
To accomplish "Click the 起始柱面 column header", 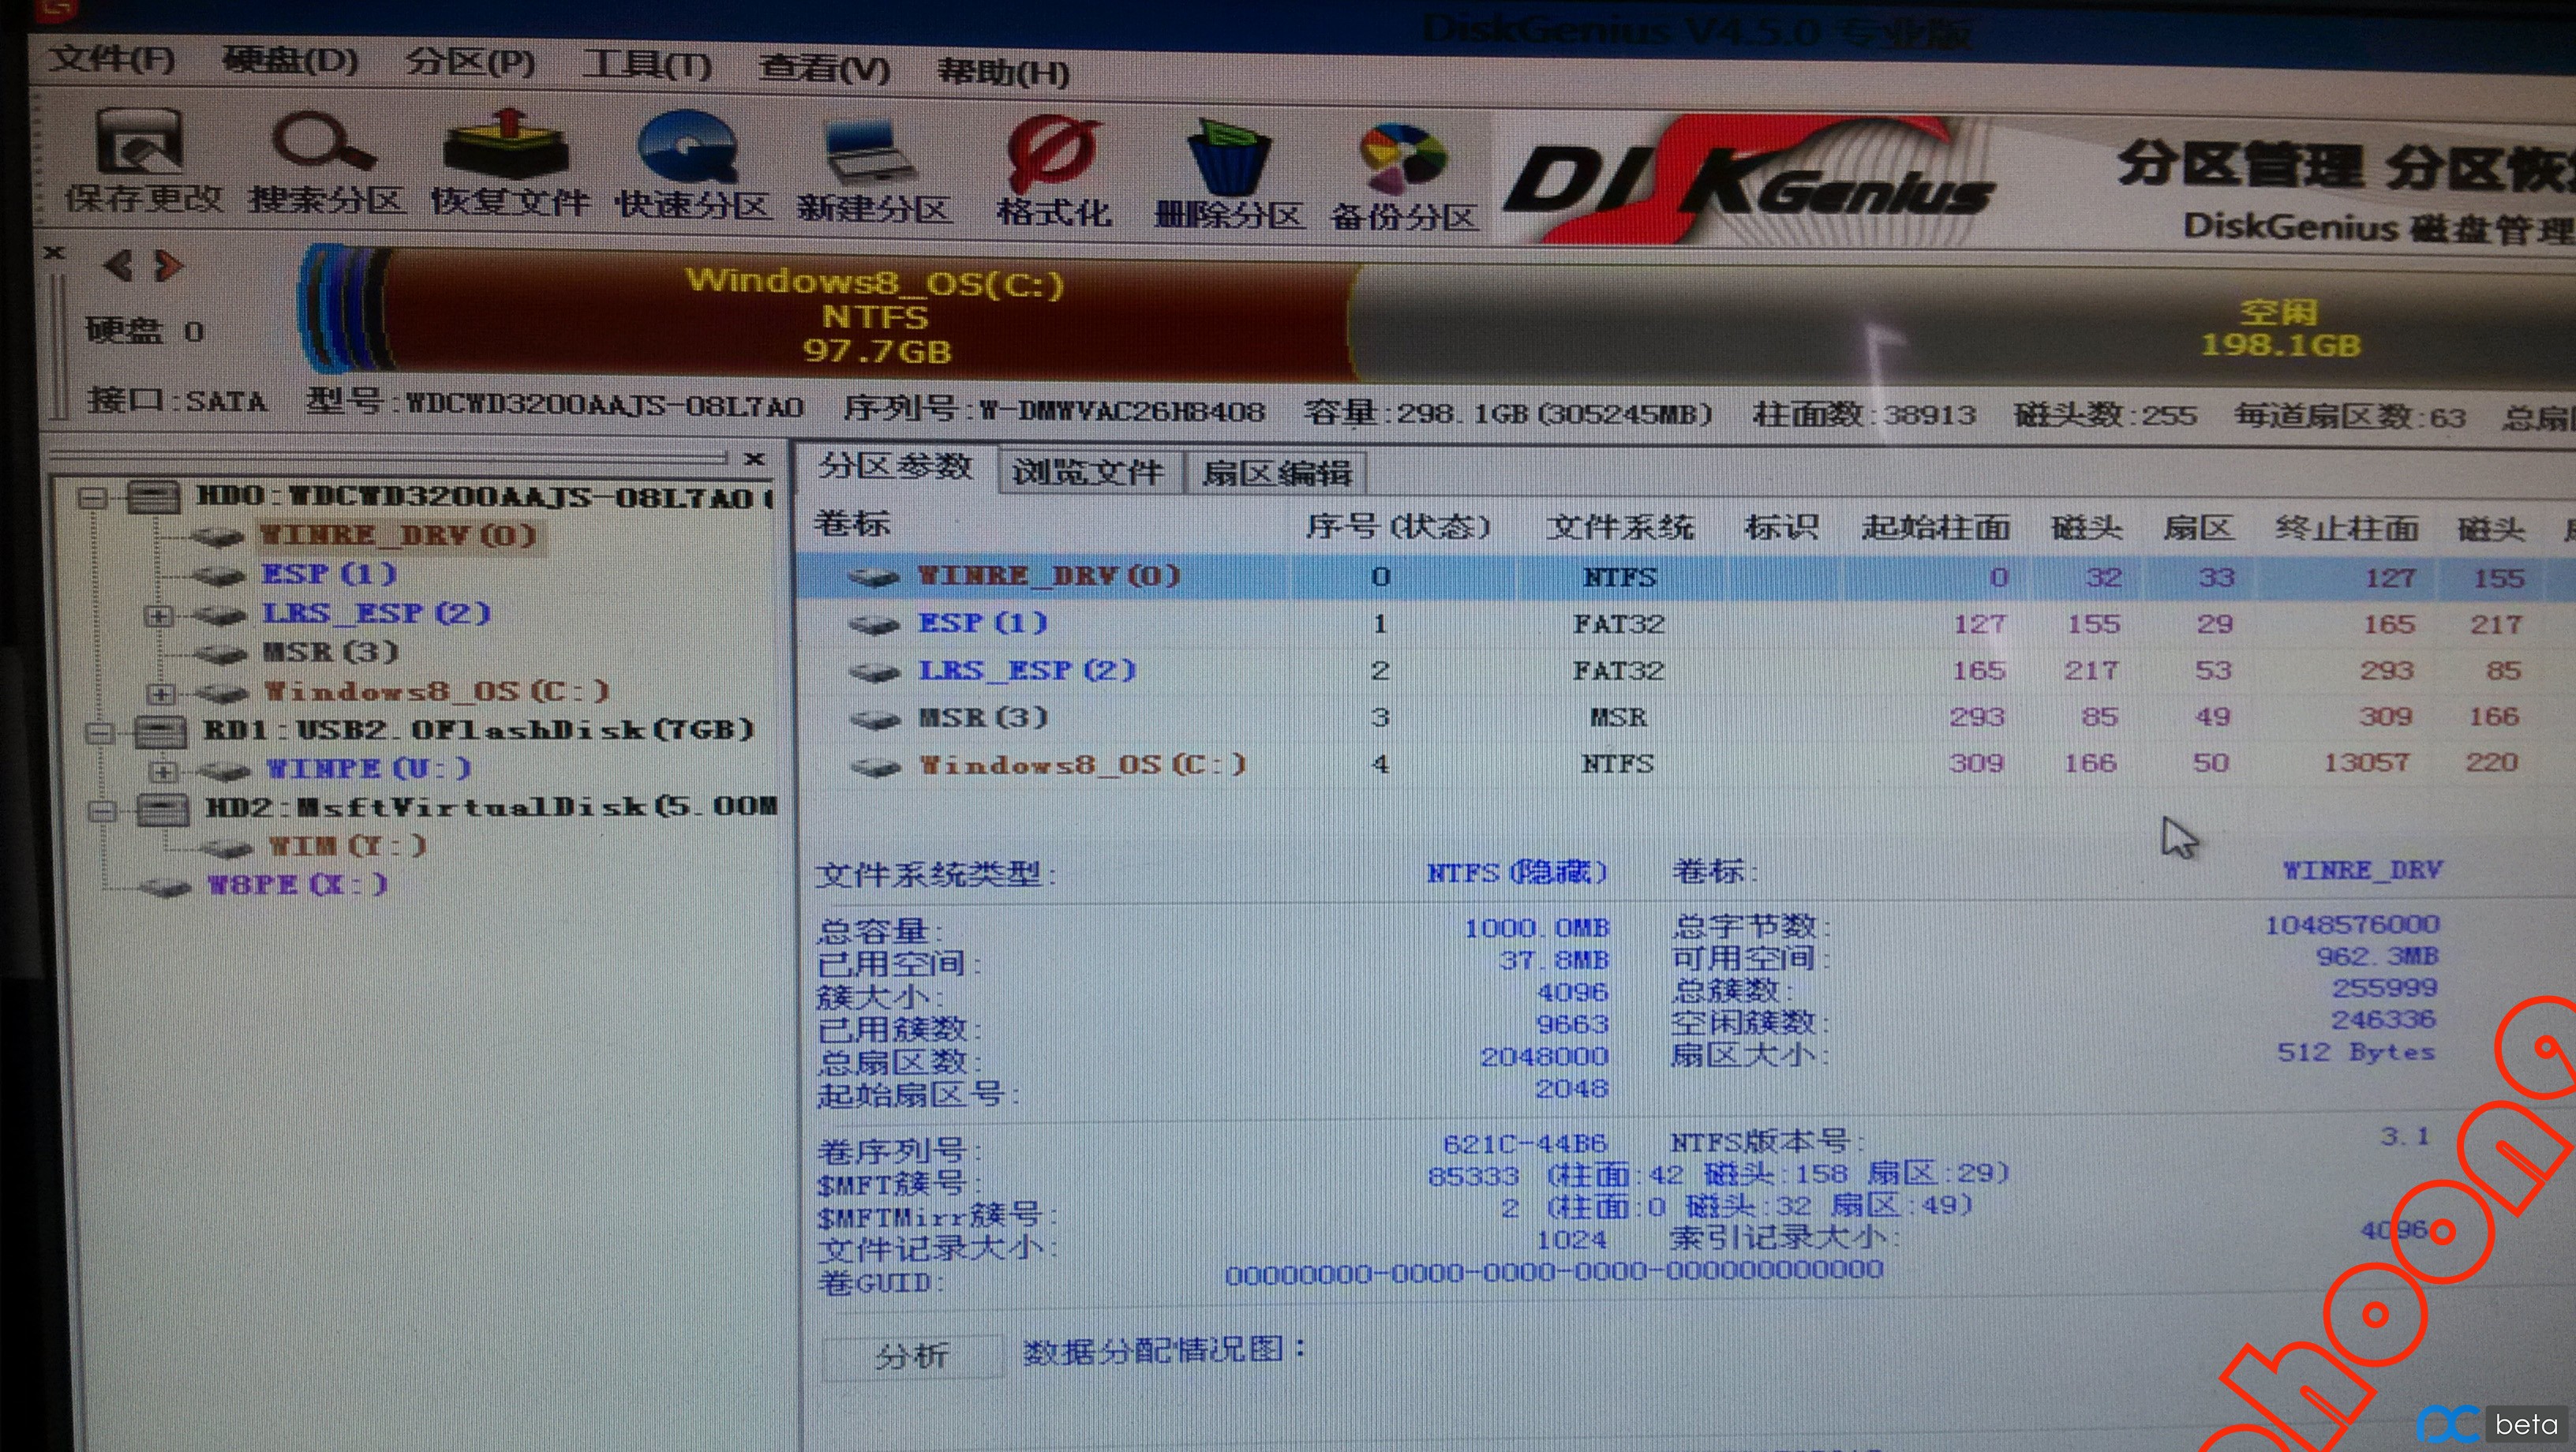I will 1936,527.
